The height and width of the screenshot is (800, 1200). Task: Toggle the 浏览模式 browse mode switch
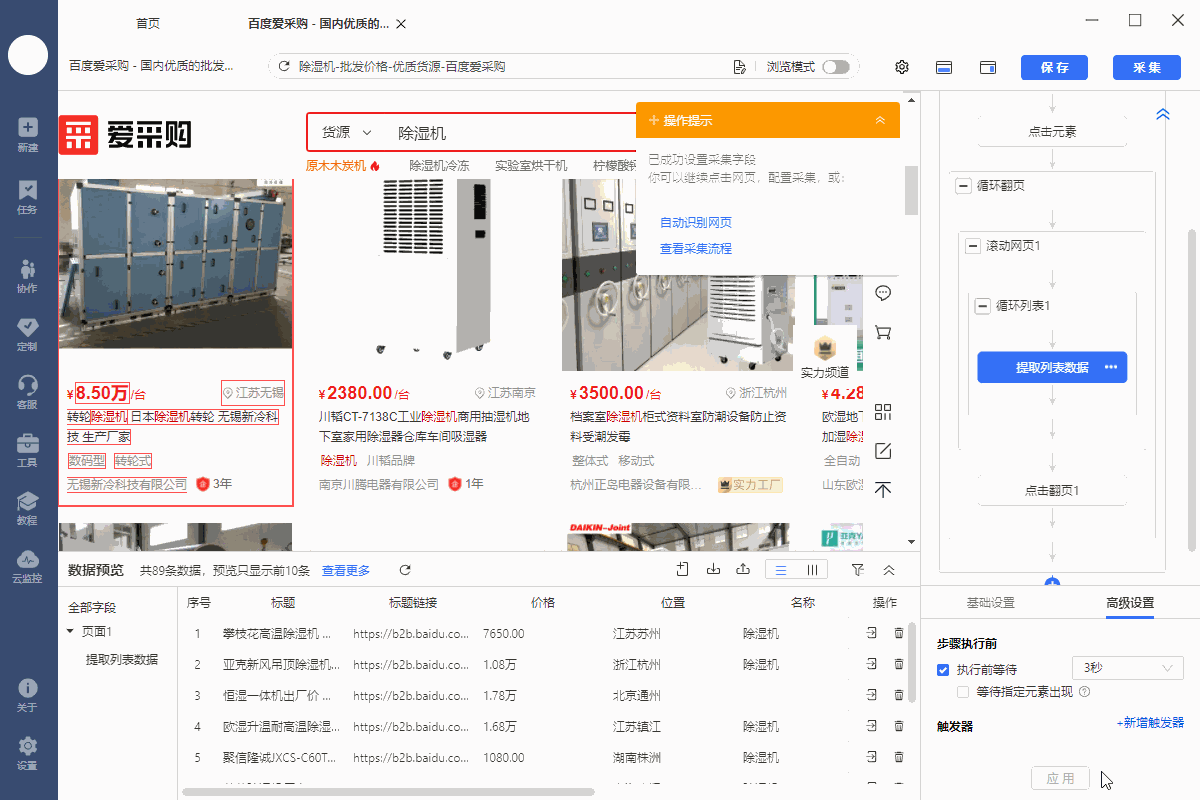(836, 67)
